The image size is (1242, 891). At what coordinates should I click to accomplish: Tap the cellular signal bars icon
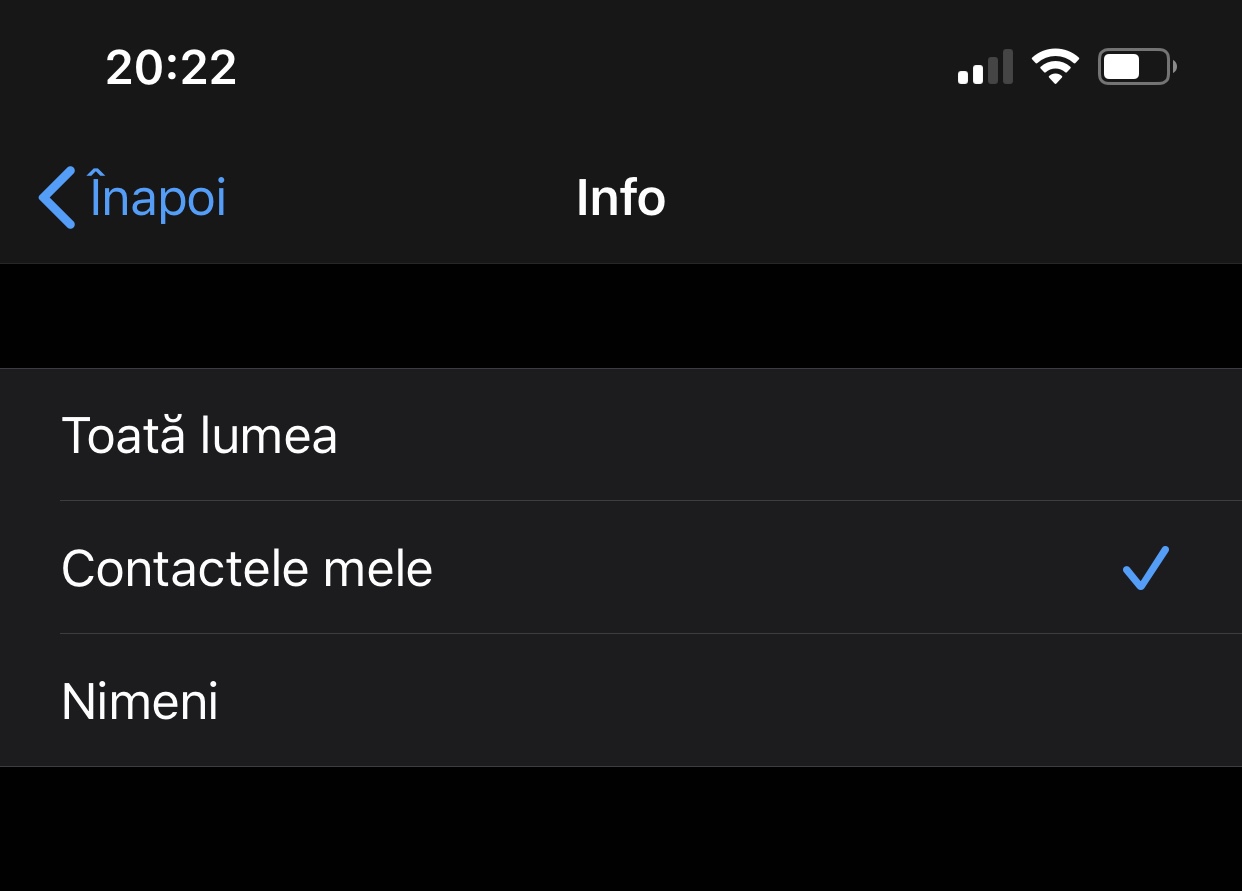coord(985,68)
